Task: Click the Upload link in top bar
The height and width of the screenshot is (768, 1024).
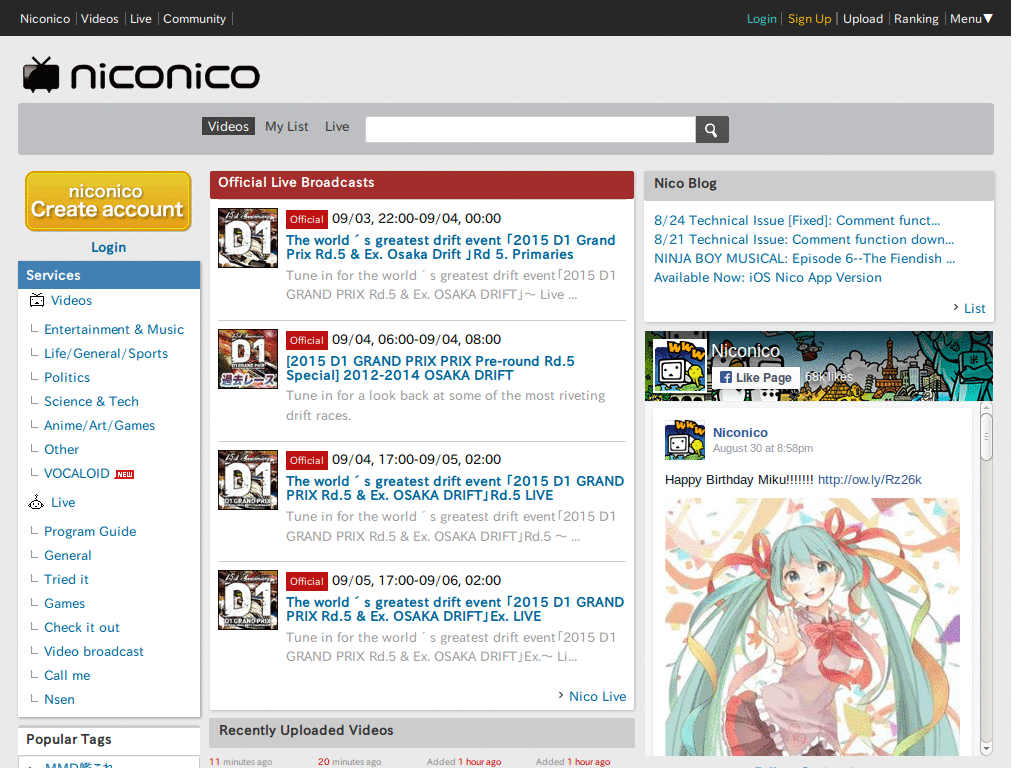Action: click(x=863, y=19)
